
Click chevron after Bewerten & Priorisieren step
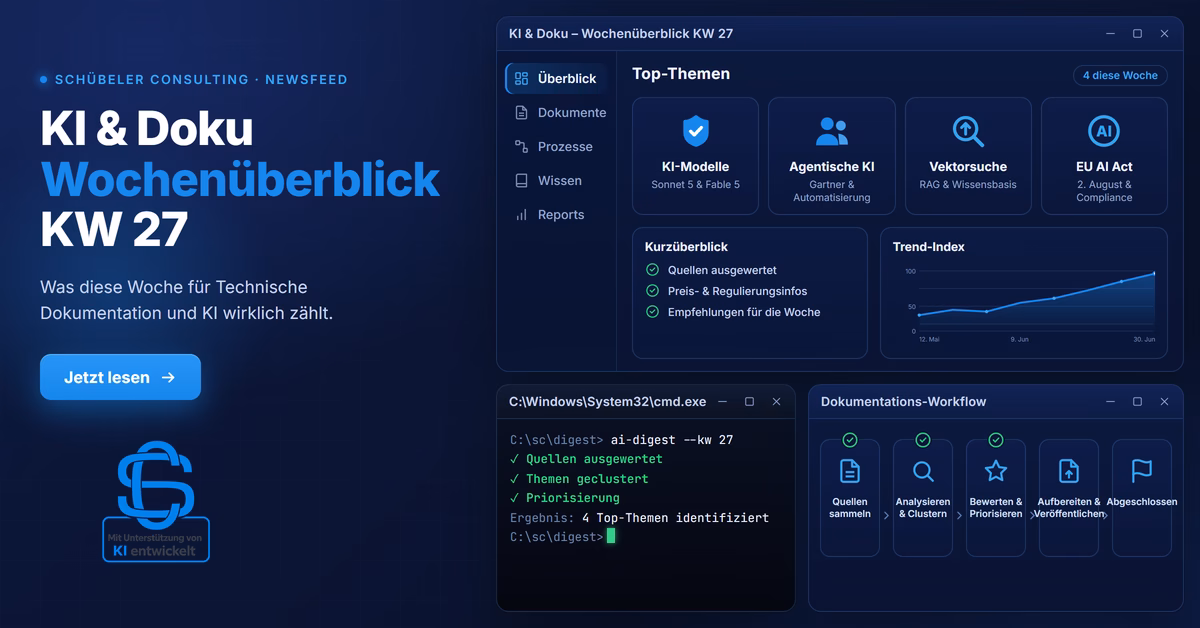tap(1032, 516)
